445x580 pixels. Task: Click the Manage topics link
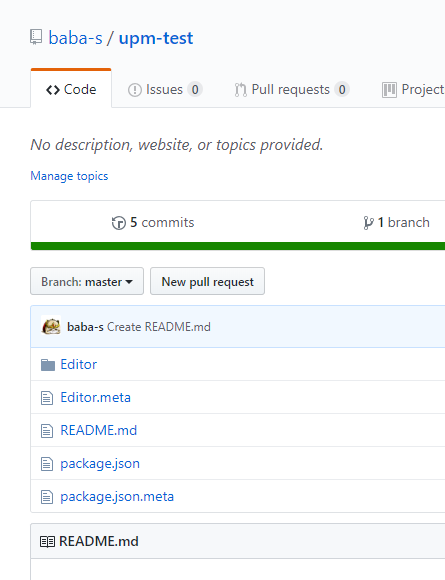(x=69, y=176)
